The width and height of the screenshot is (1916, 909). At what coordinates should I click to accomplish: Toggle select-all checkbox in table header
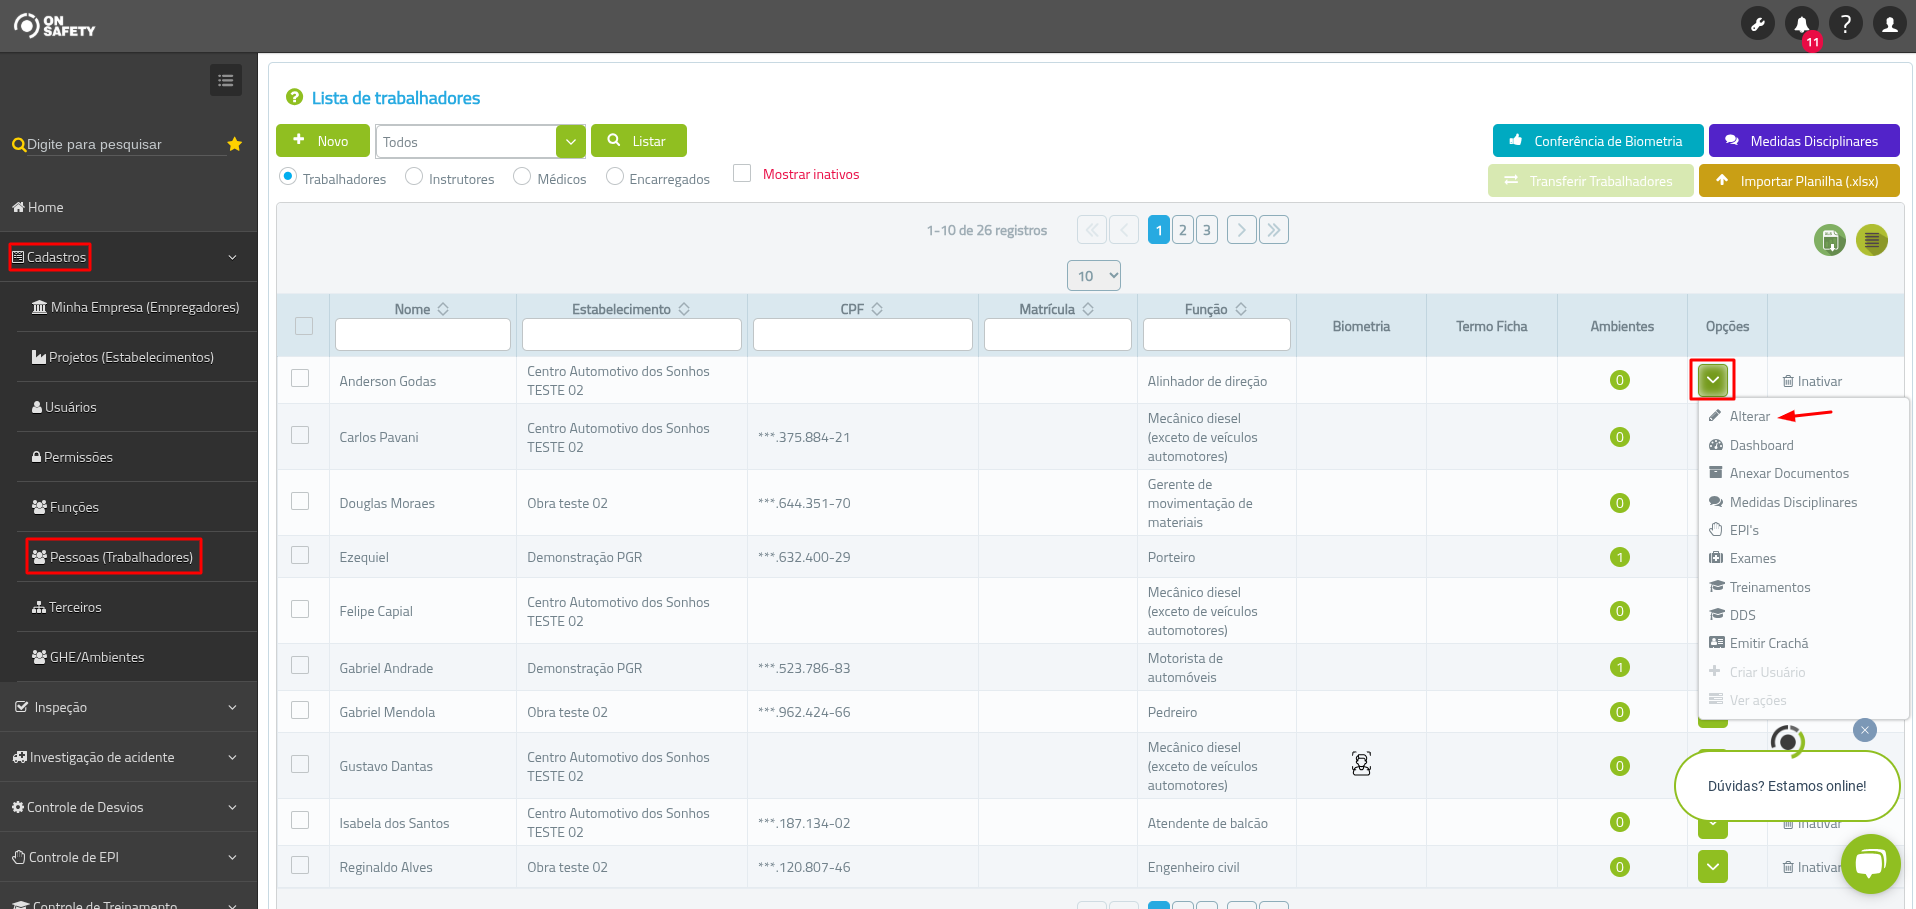click(x=304, y=326)
